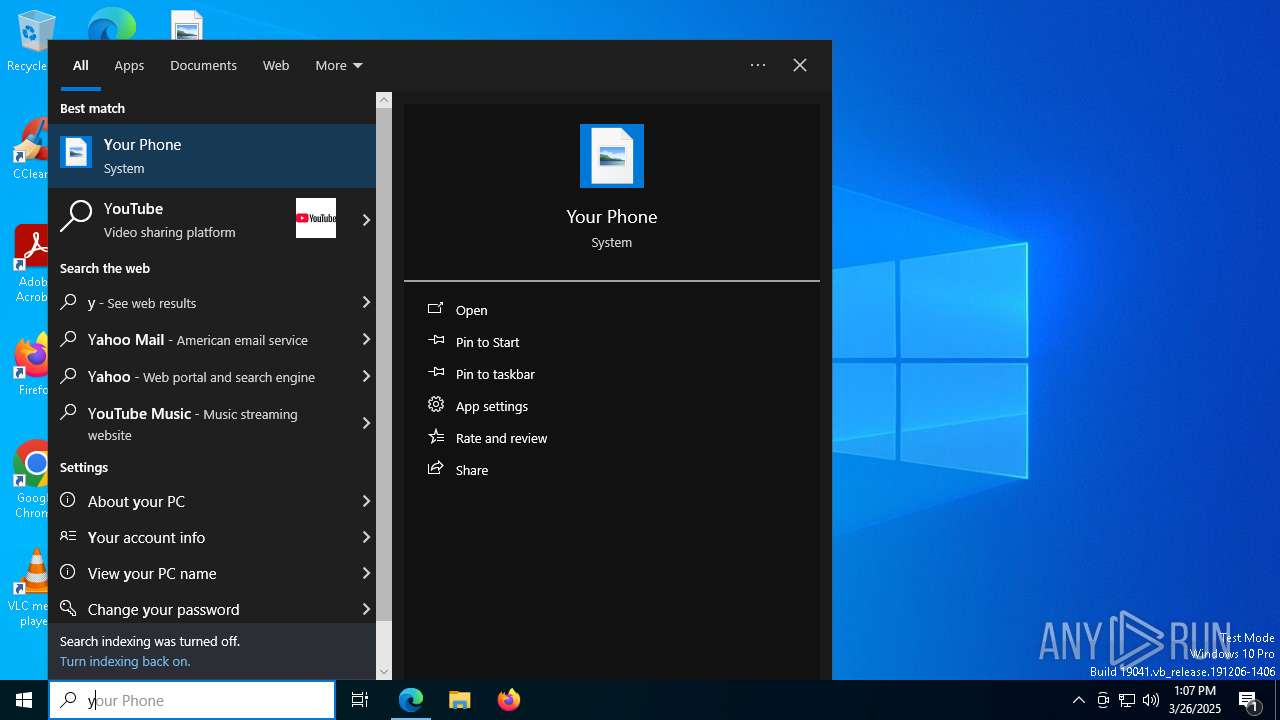1280x720 pixels.
Task: Open the More filter dropdown
Action: (339, 65)
